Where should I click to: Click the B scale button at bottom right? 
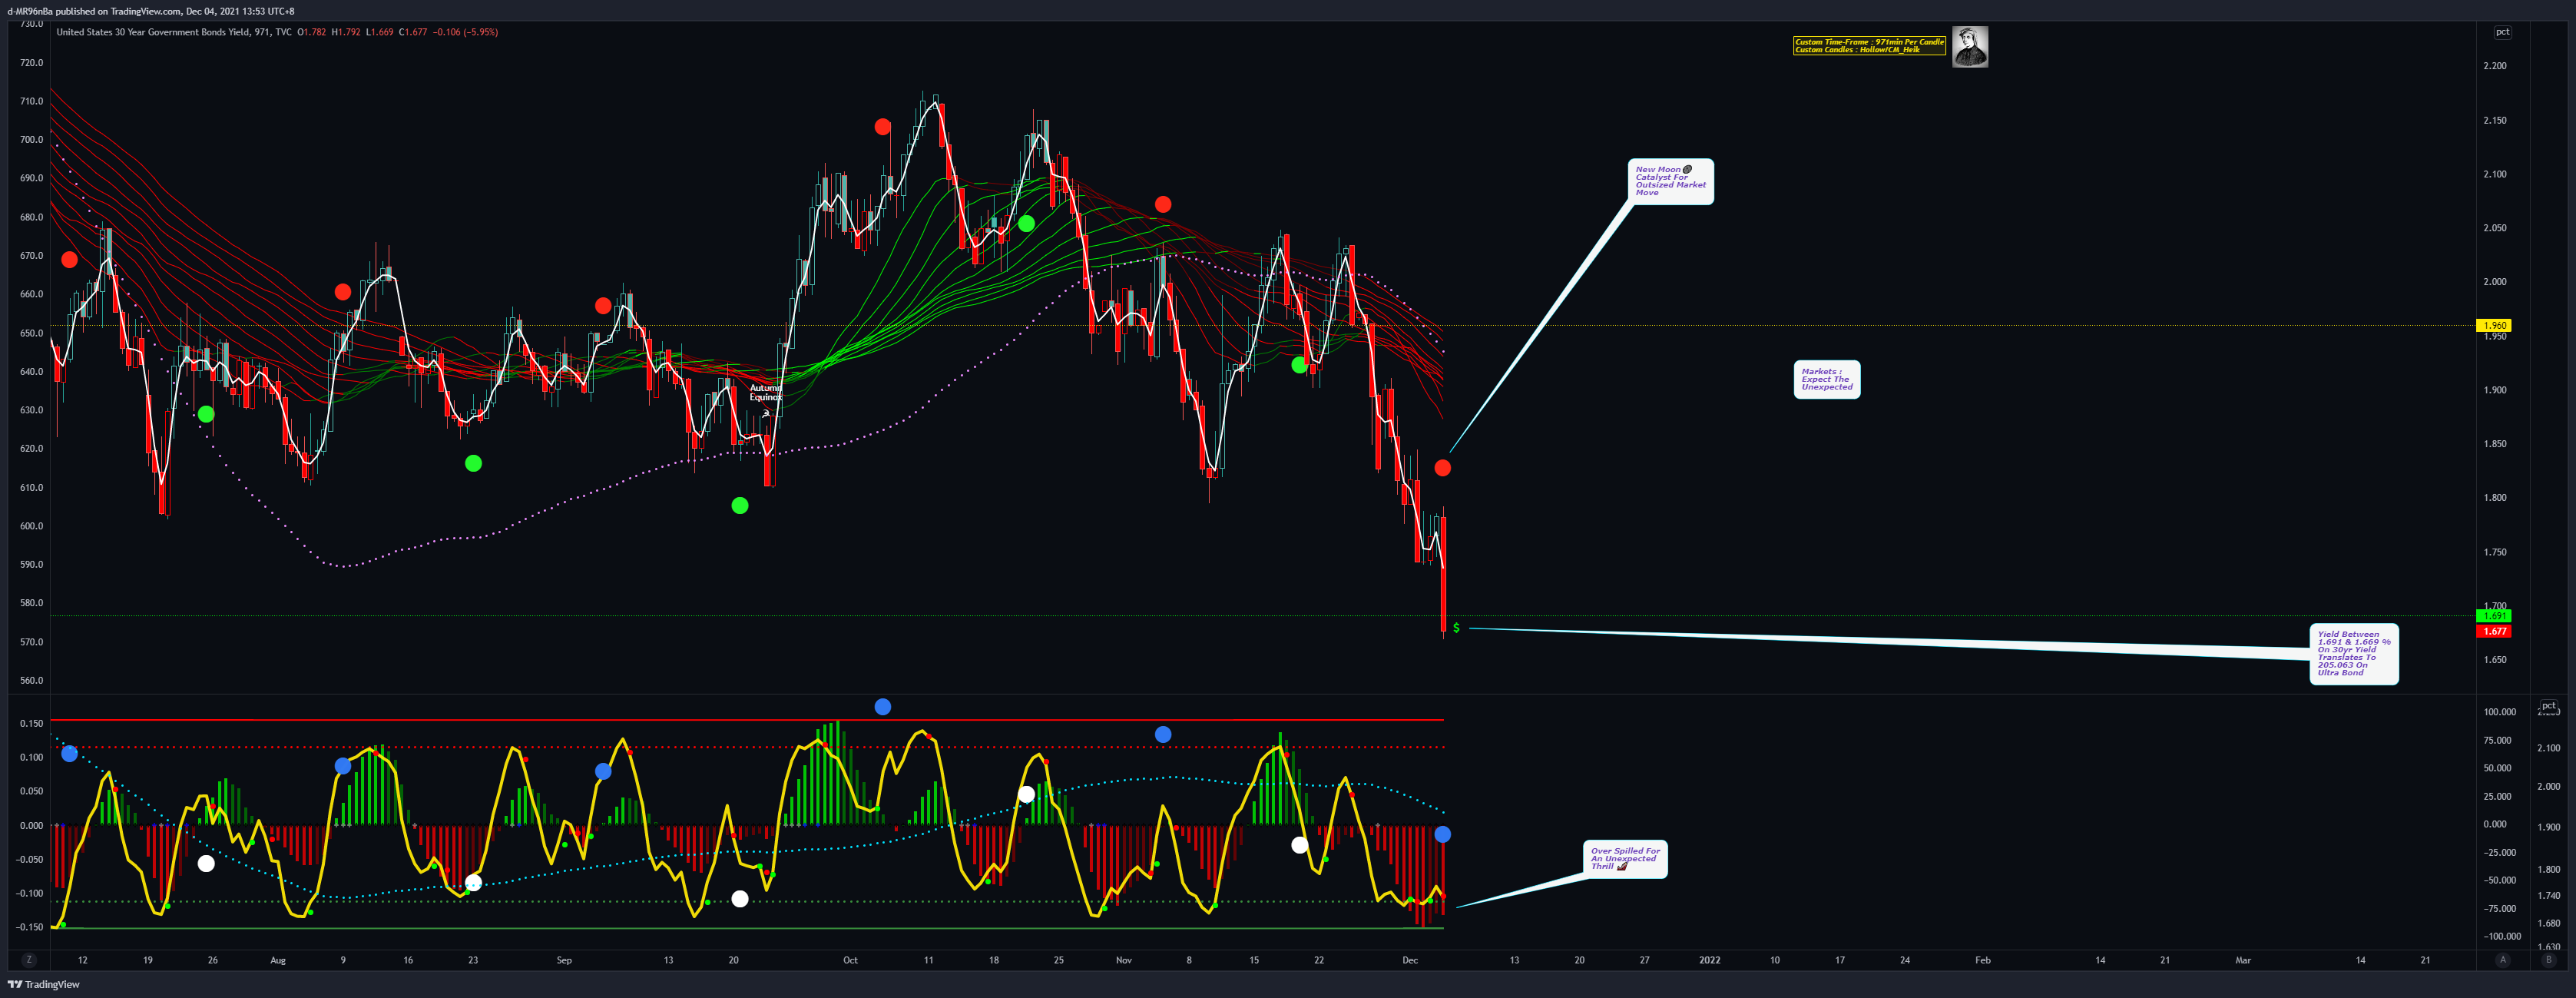click(2548, 960)
